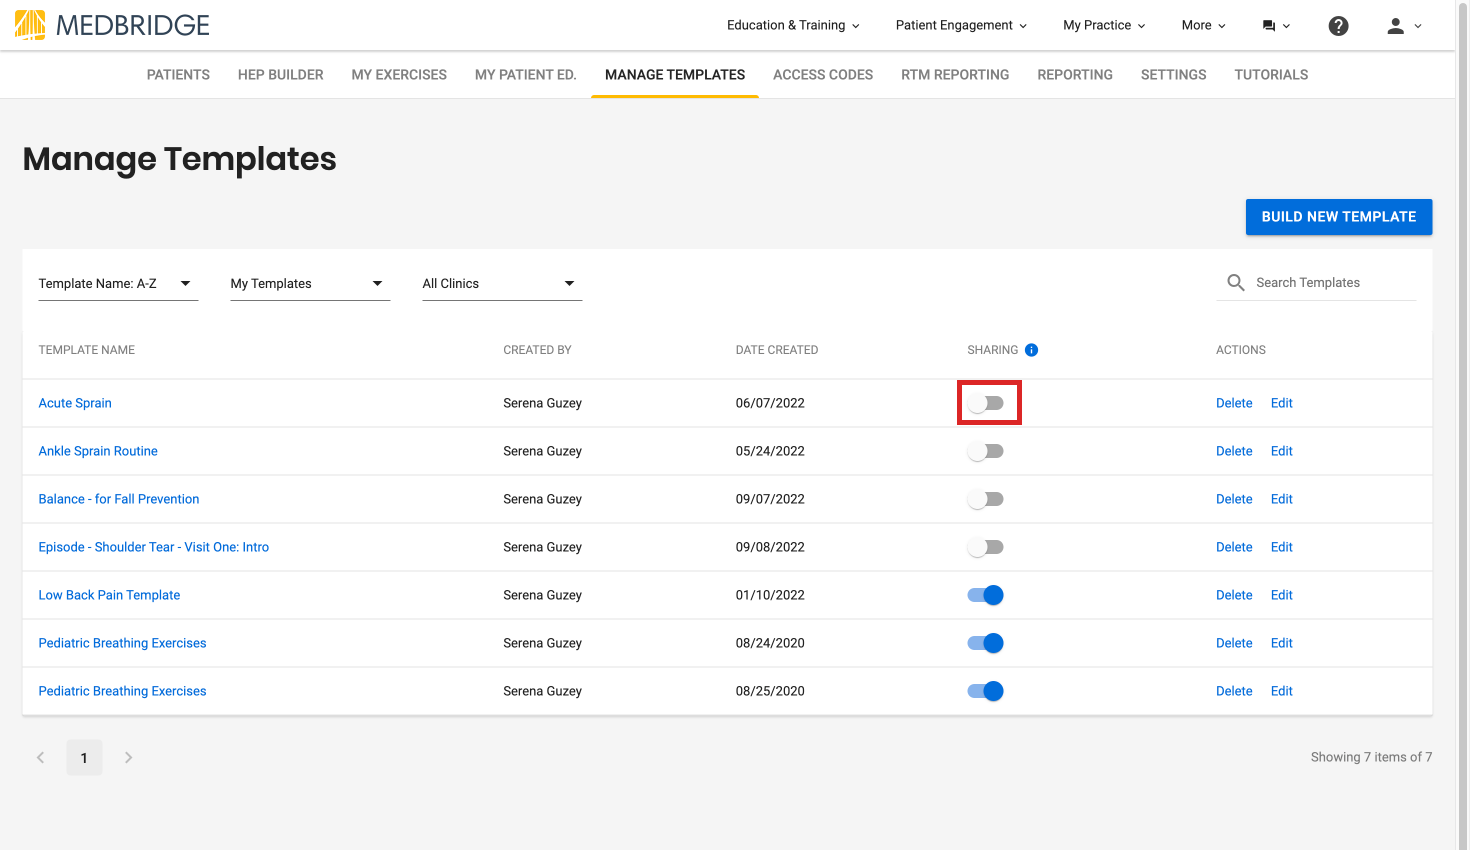Open the Low Back Pain Template

(109, 595)
